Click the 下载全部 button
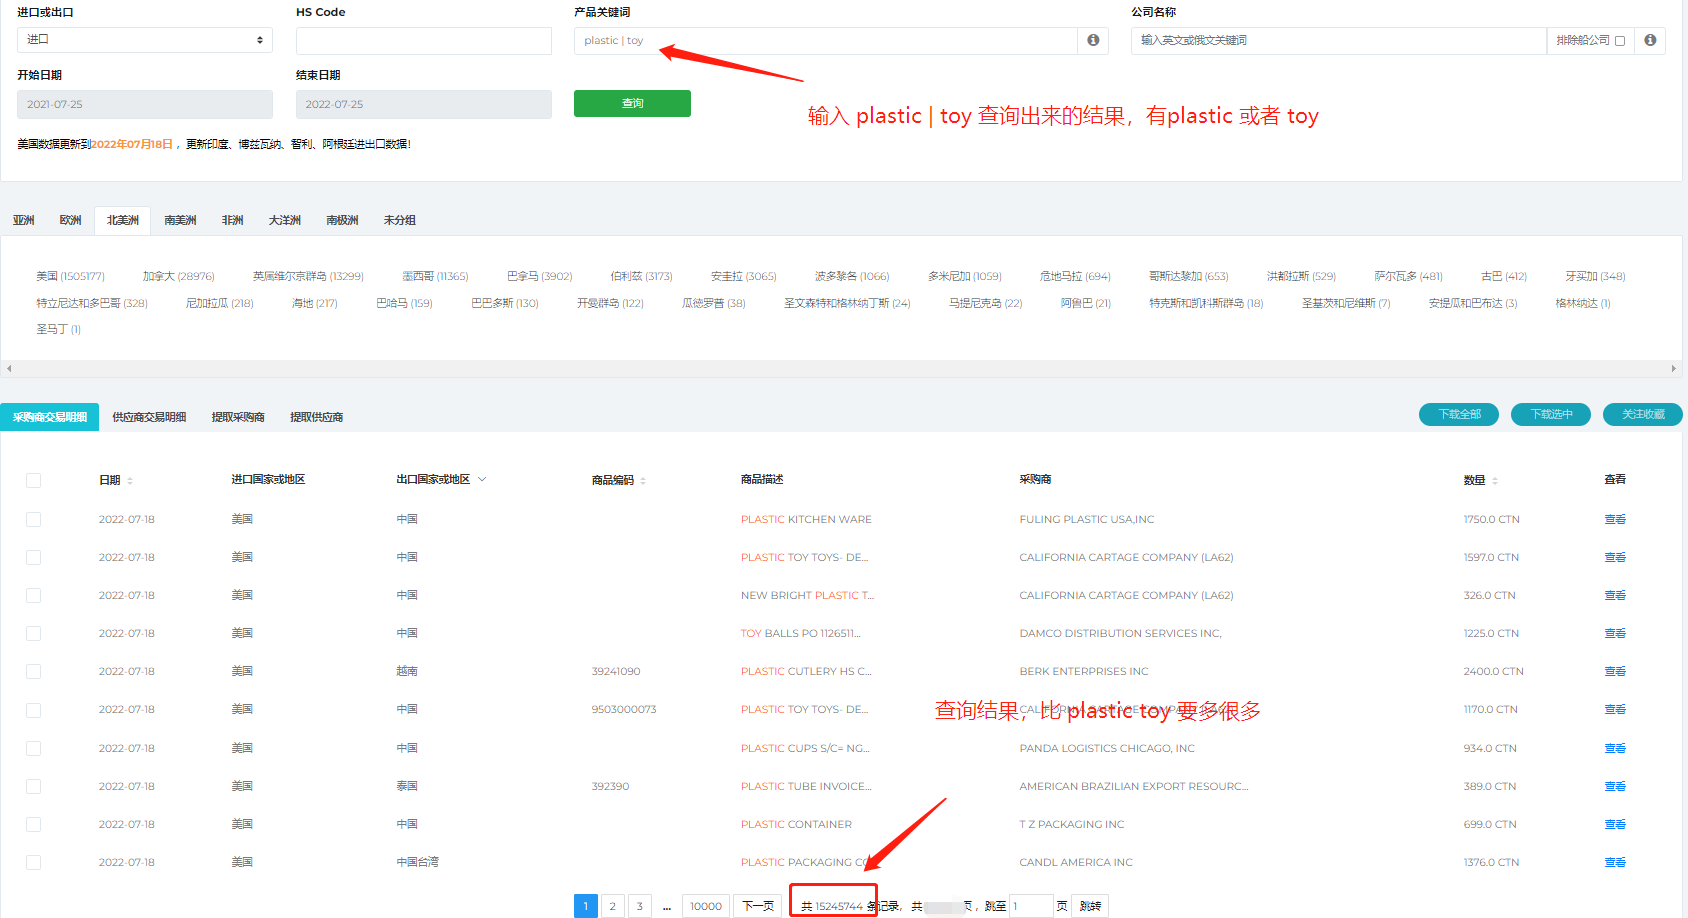The height and width of the screenshot is (918, 1688). 1458,414
